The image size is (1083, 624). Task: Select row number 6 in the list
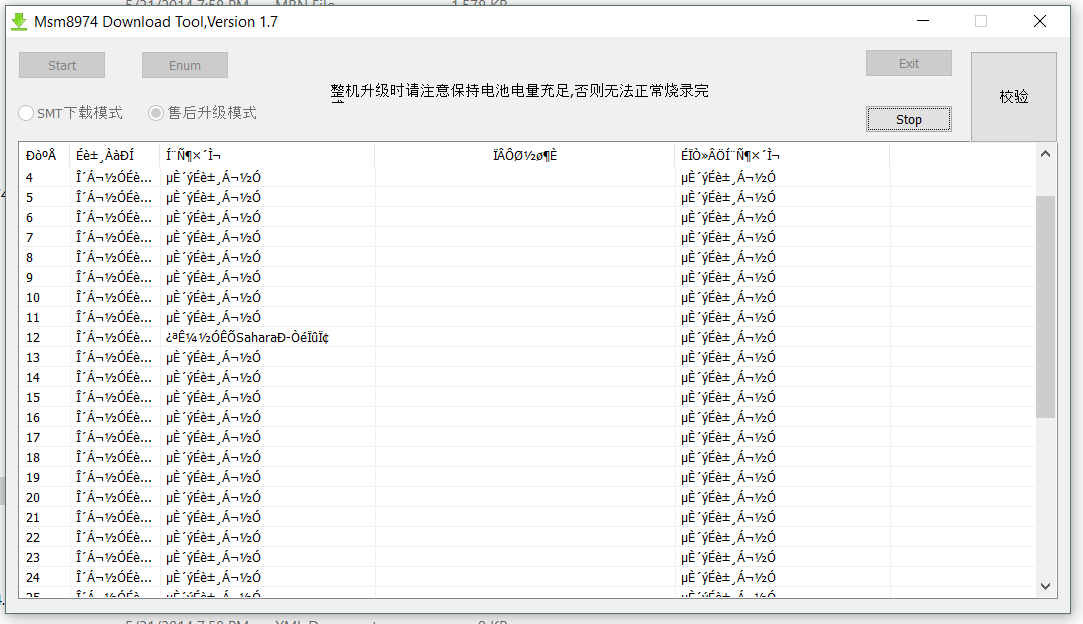coord(527,218)
